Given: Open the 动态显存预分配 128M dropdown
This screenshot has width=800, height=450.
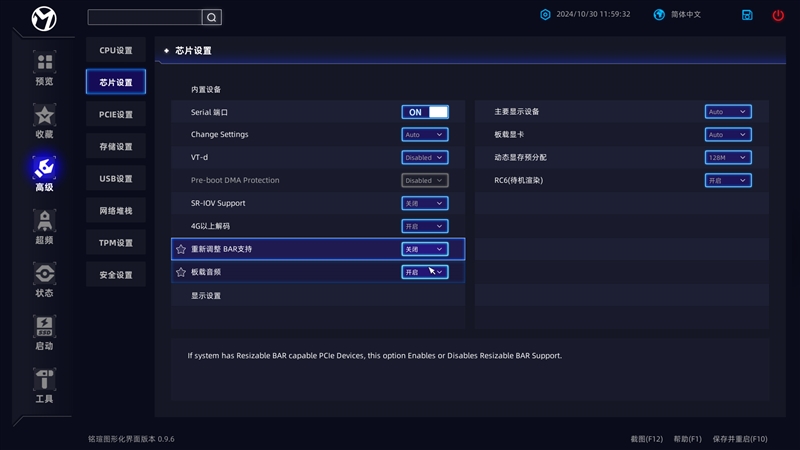Looking at the screenshot, I should [x=728, y=158].
